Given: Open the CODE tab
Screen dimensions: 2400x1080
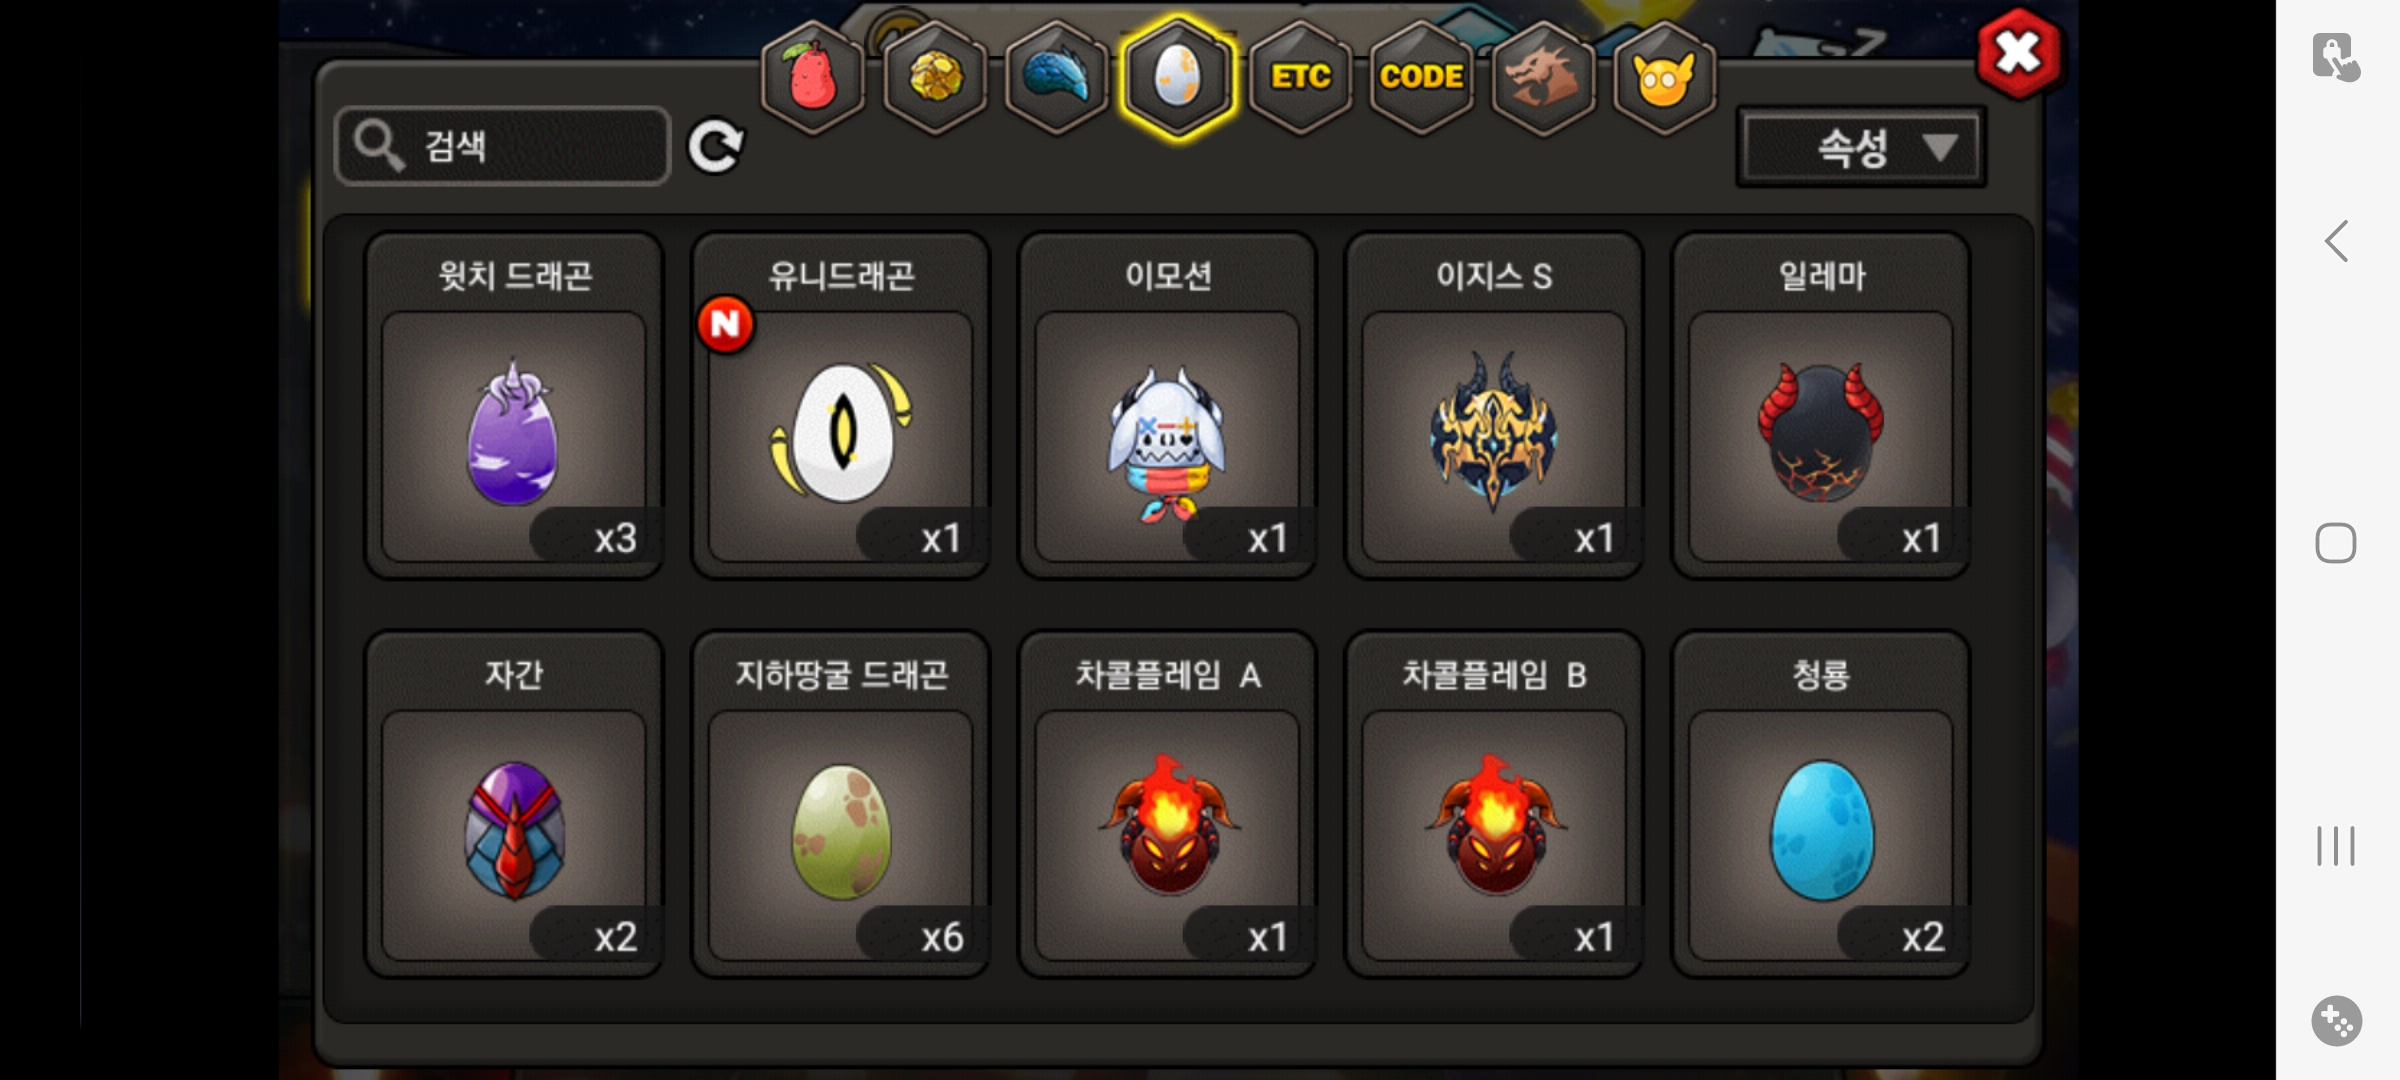Looking at the screenshot, I should point(1421,77).
